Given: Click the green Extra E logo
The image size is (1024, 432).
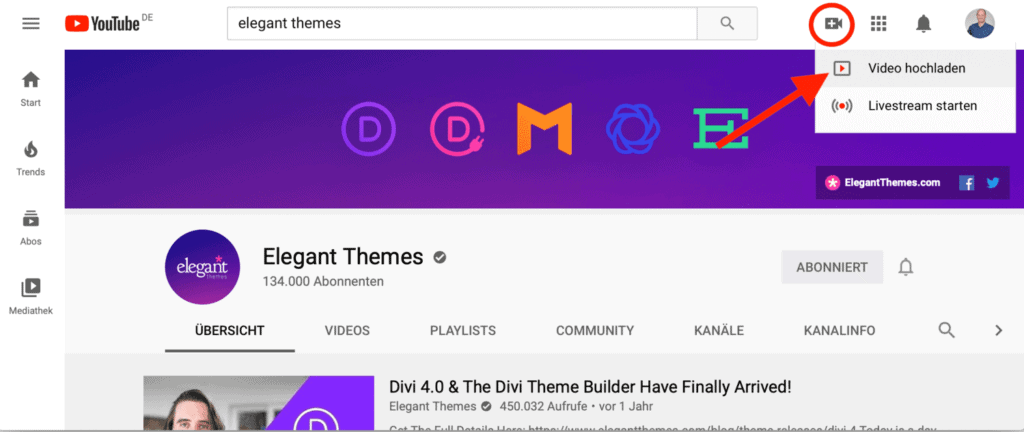Looking at the screenshot, I should coord(720,129).
